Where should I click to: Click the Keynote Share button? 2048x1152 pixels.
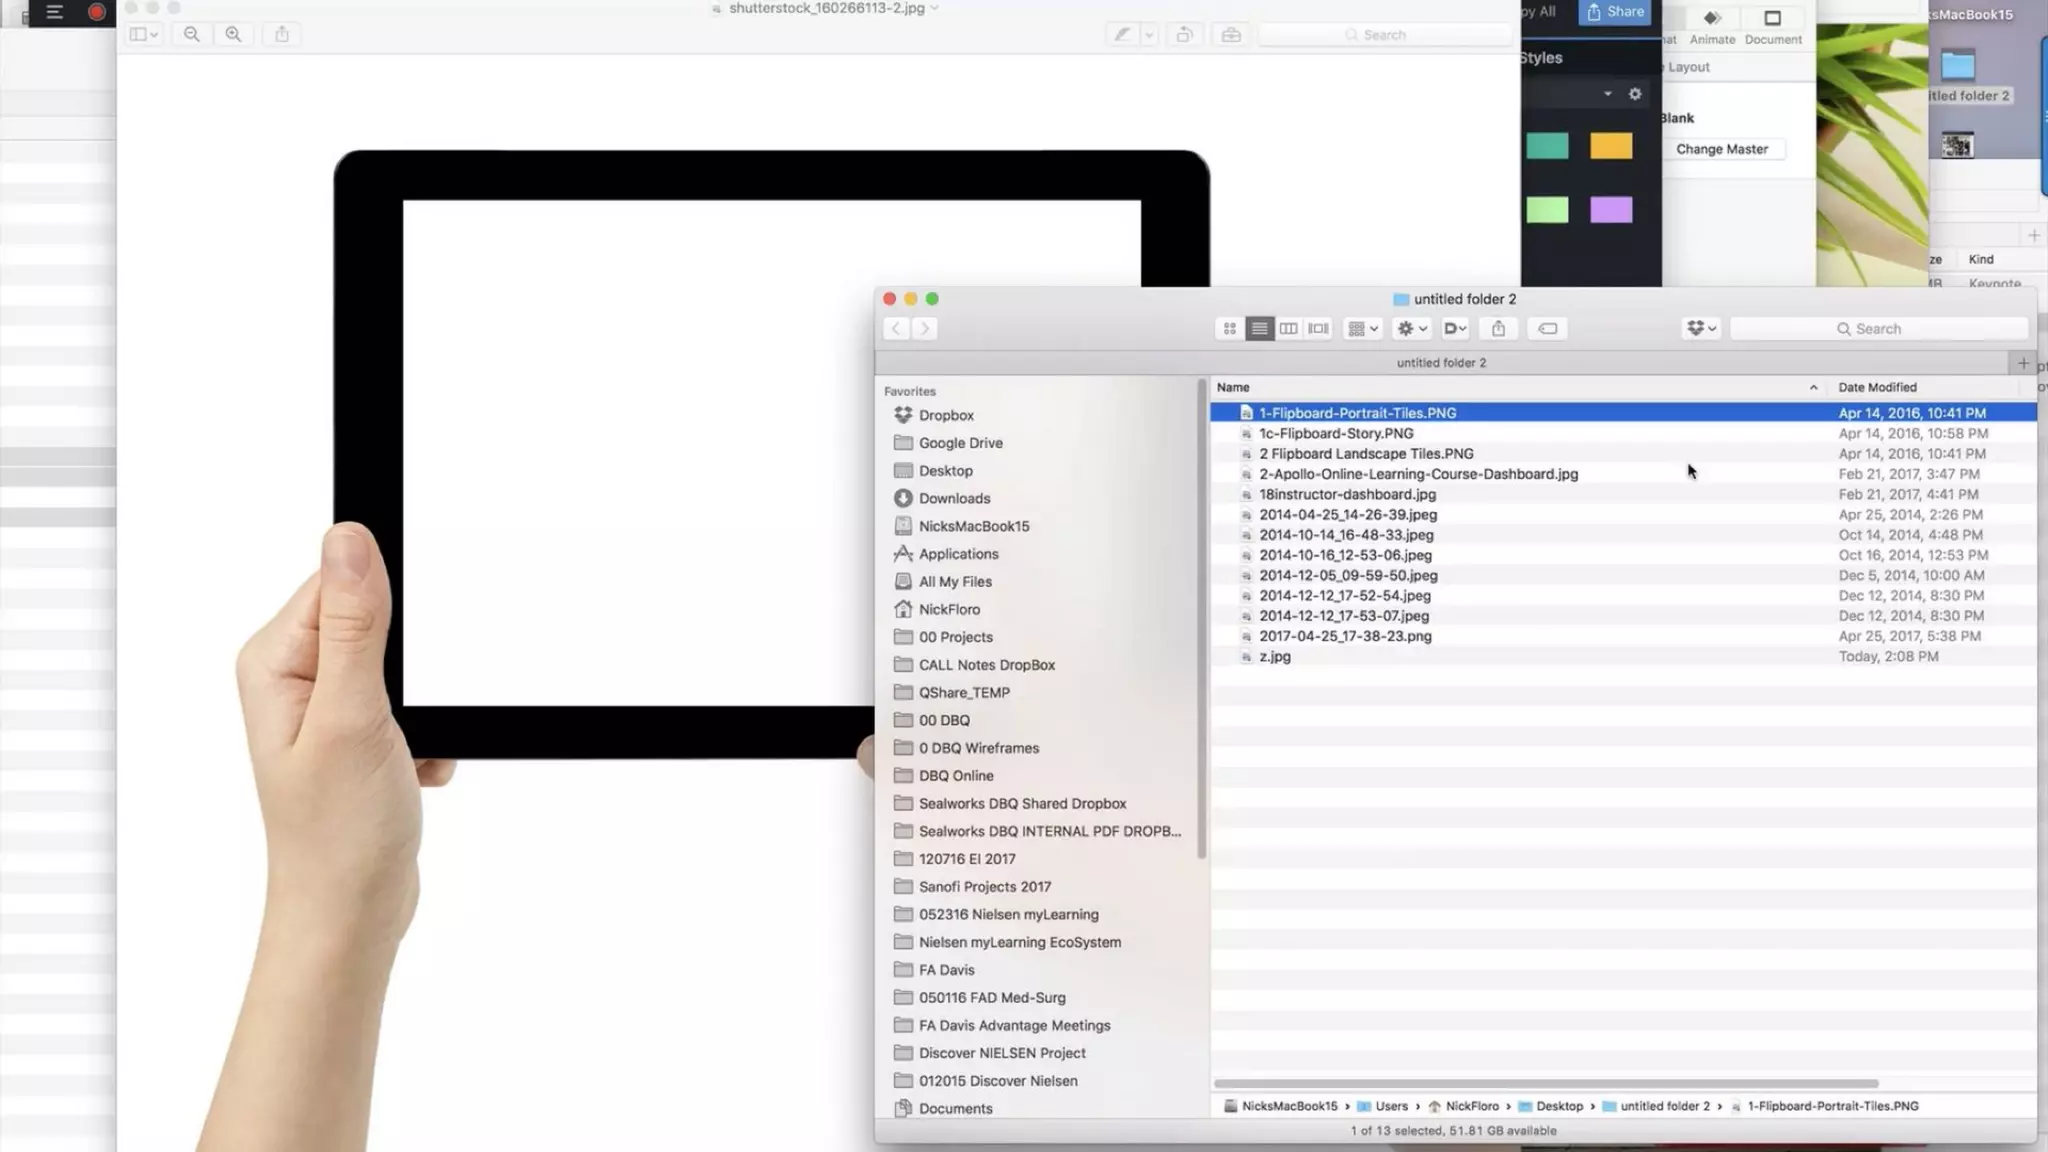[x=1615, y=12]
